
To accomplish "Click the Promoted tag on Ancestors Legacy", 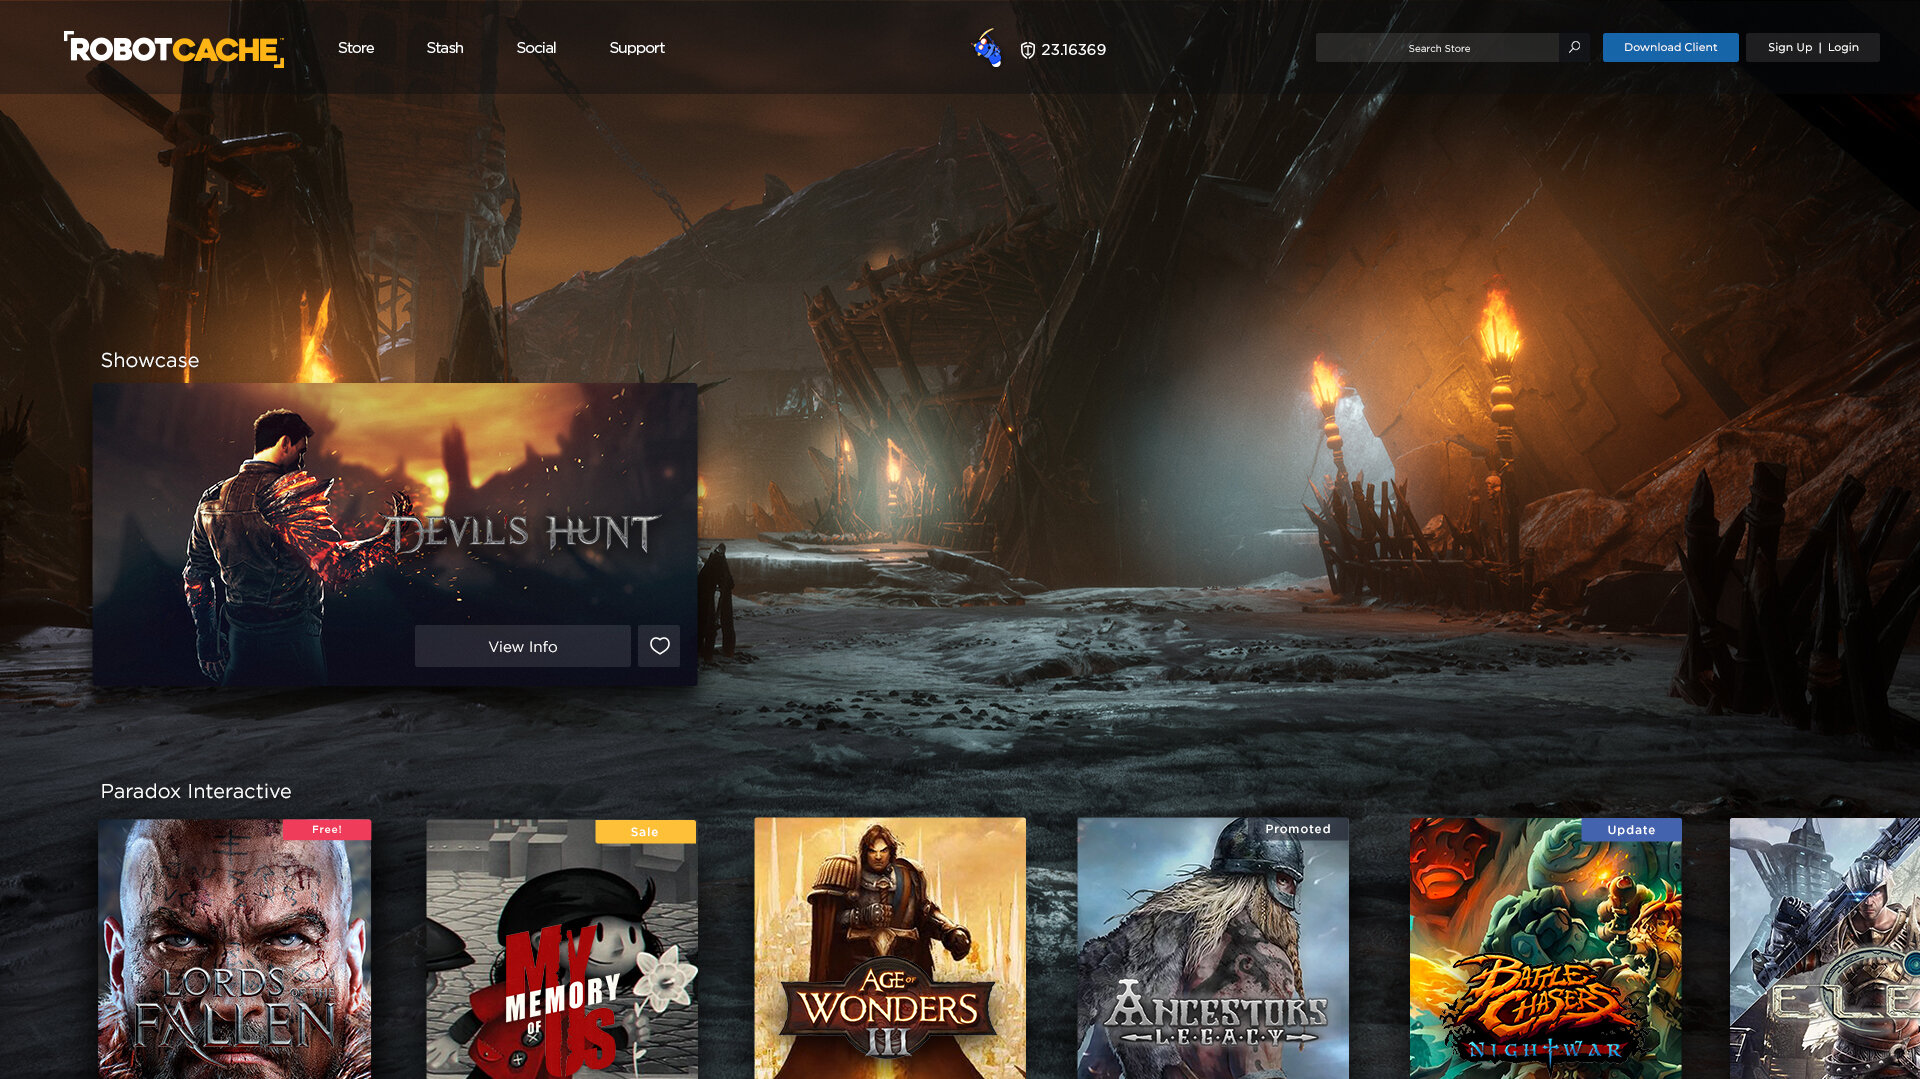I will coord(1298,829).
